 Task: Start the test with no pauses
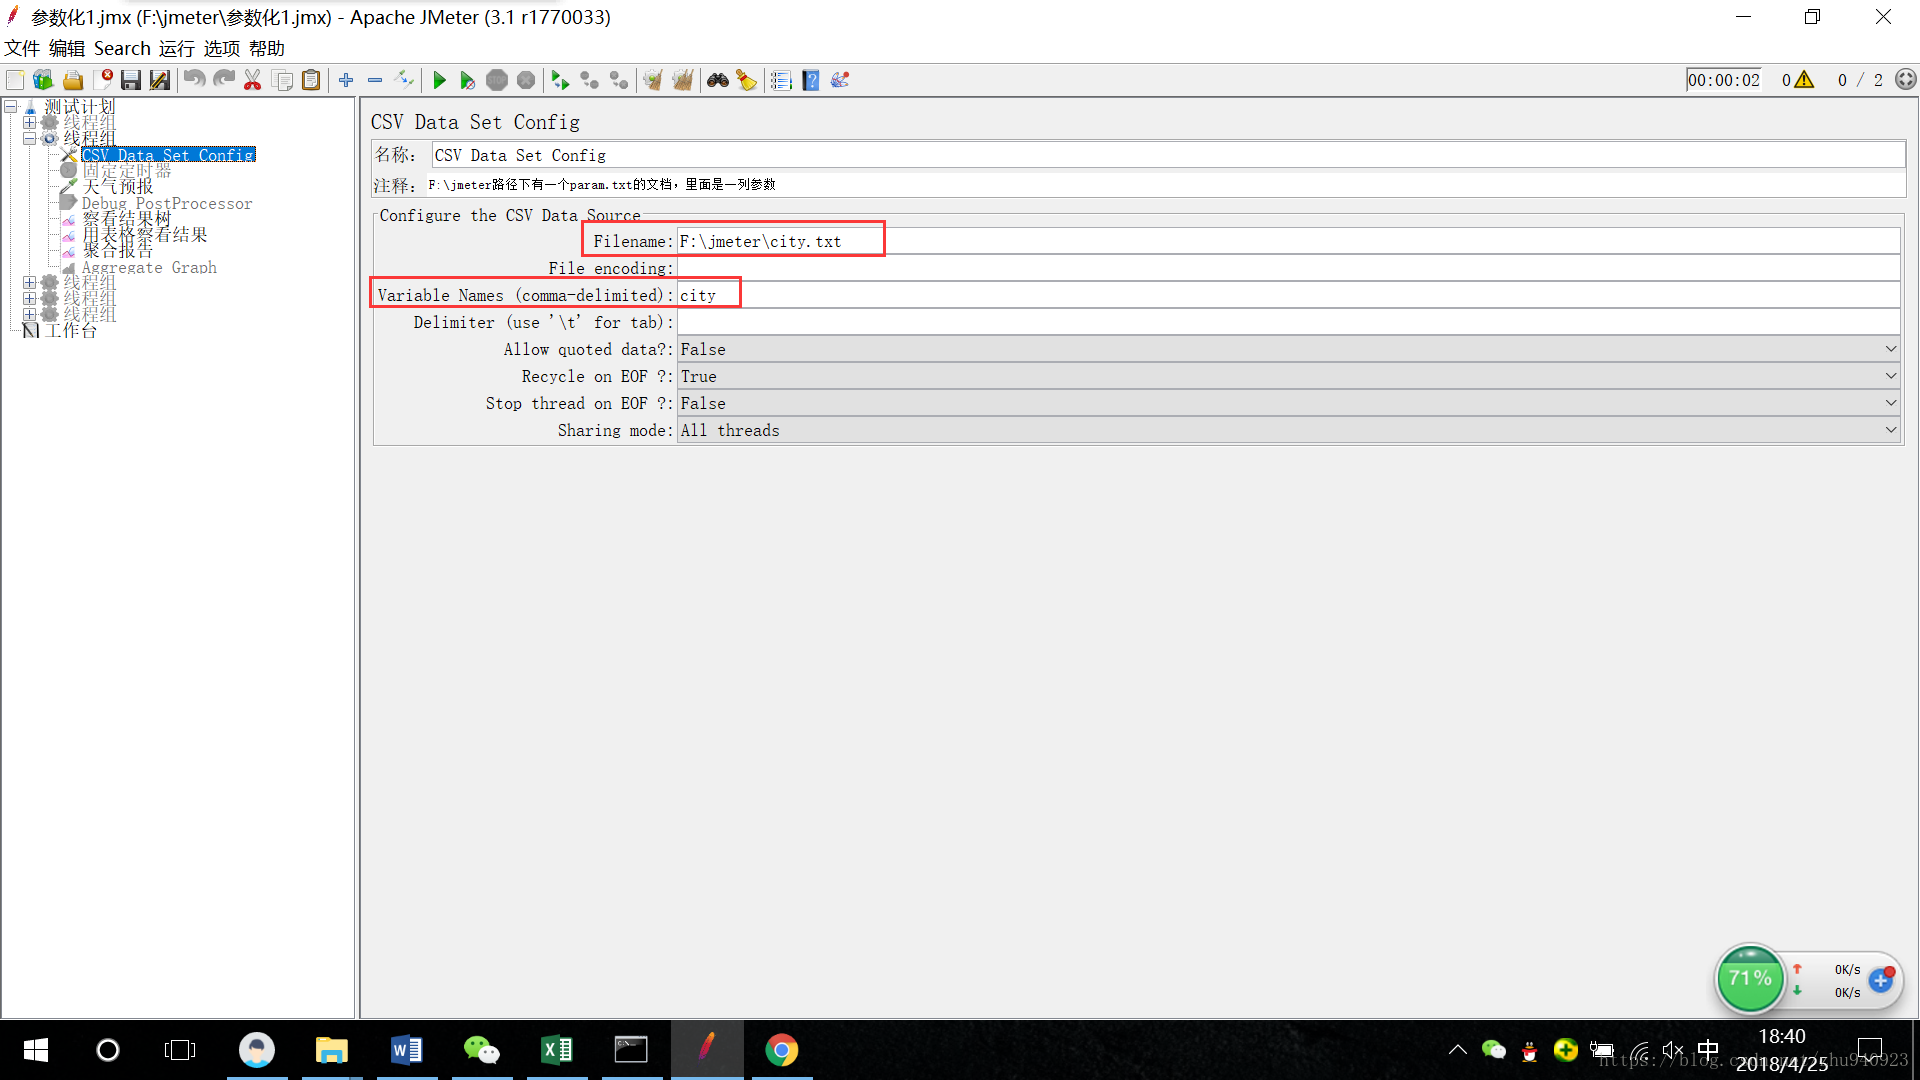click(x=467, y=80)
